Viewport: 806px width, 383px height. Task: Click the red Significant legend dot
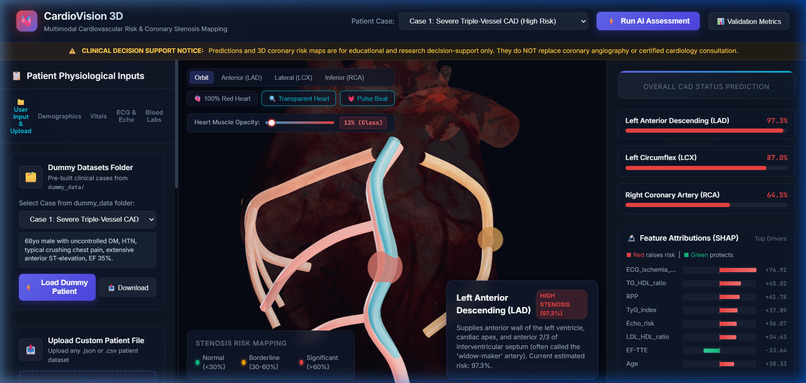(301, 362)
